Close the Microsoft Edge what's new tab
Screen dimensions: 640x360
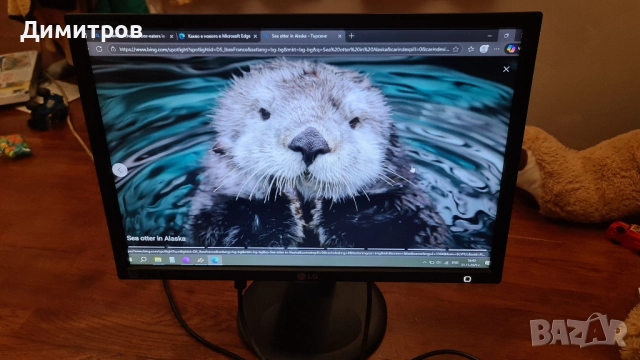255,36
